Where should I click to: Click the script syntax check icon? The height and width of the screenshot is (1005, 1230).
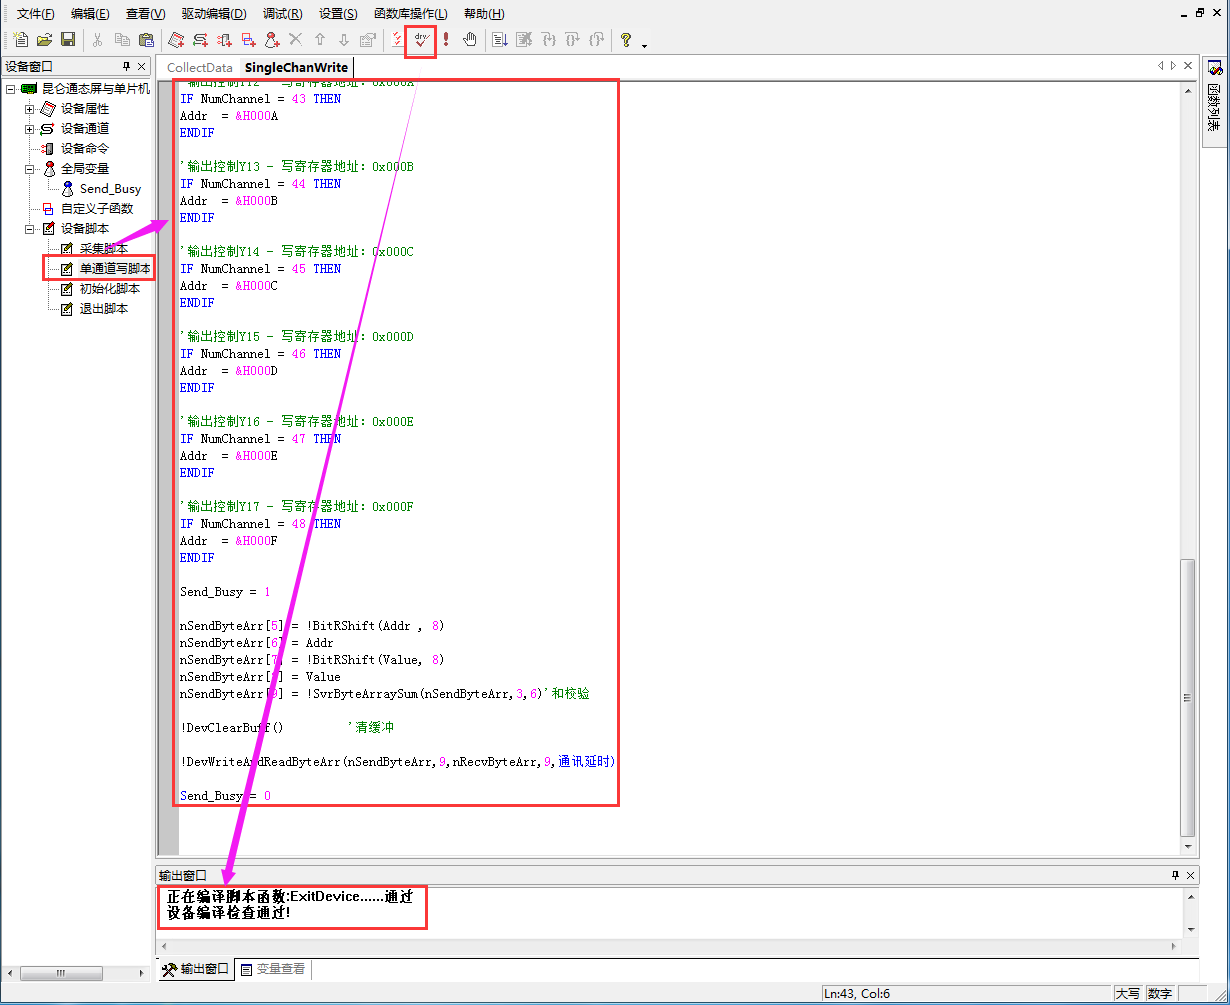click(x=398, y=40)
